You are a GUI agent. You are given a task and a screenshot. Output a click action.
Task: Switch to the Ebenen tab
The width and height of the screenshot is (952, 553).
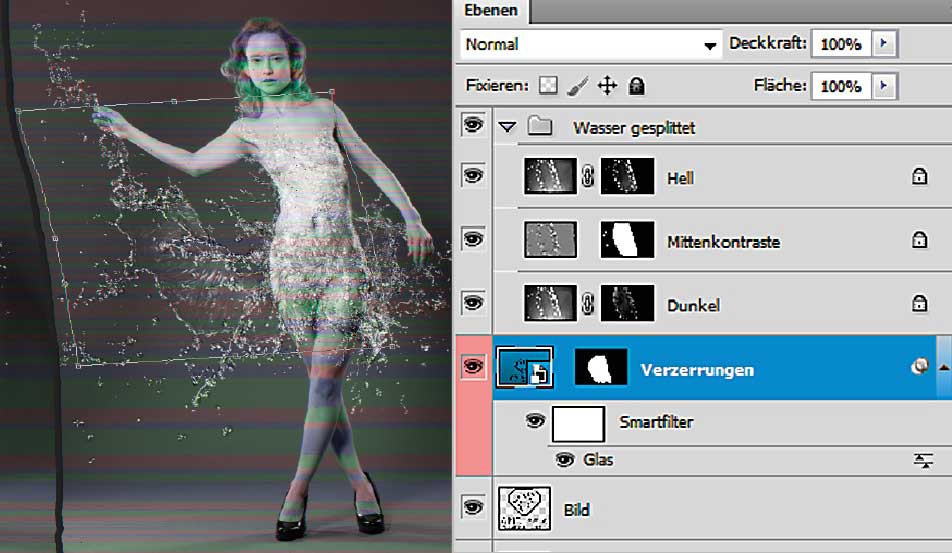pos(493,11)
